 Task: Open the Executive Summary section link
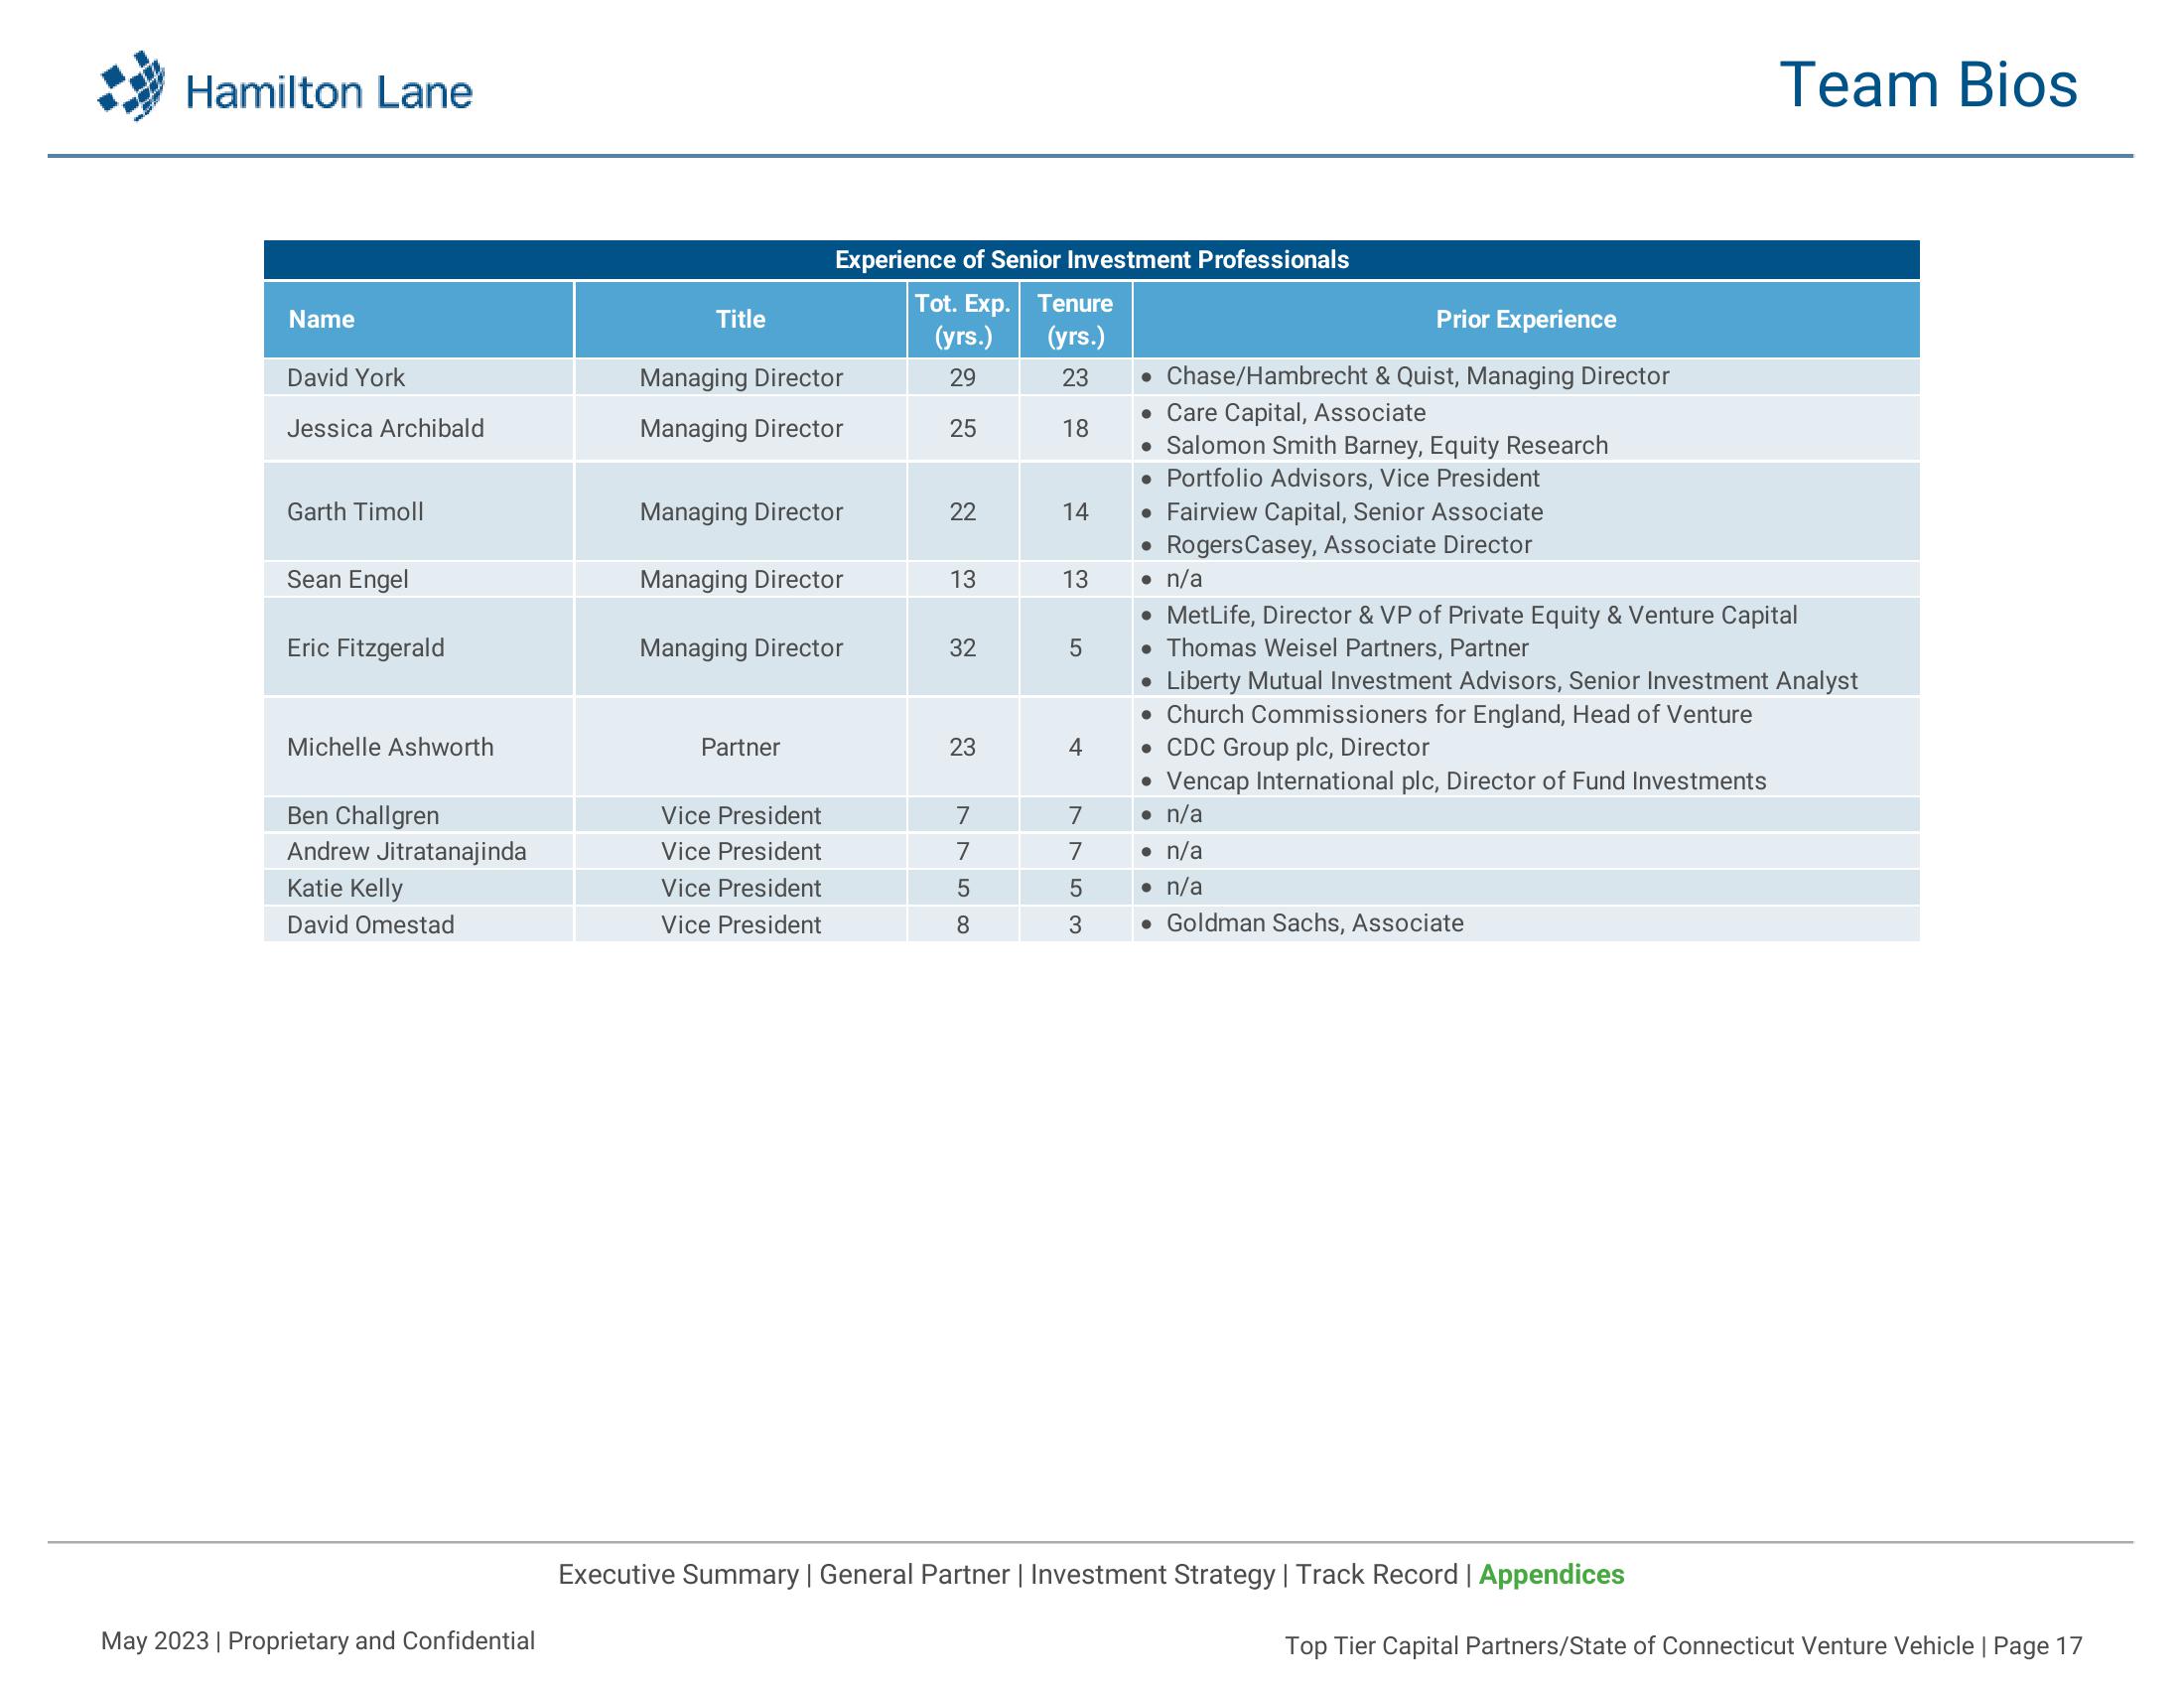pos(678,1574)
